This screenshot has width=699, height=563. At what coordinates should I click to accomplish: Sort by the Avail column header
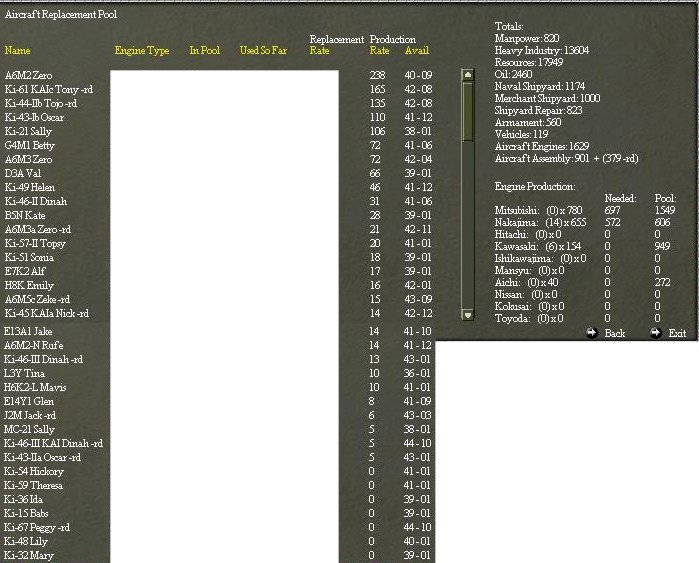[417, 50]
